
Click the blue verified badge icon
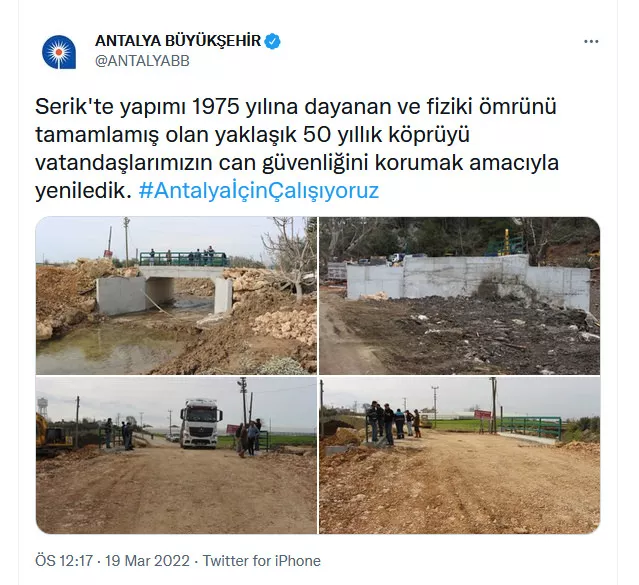(272, 41)
